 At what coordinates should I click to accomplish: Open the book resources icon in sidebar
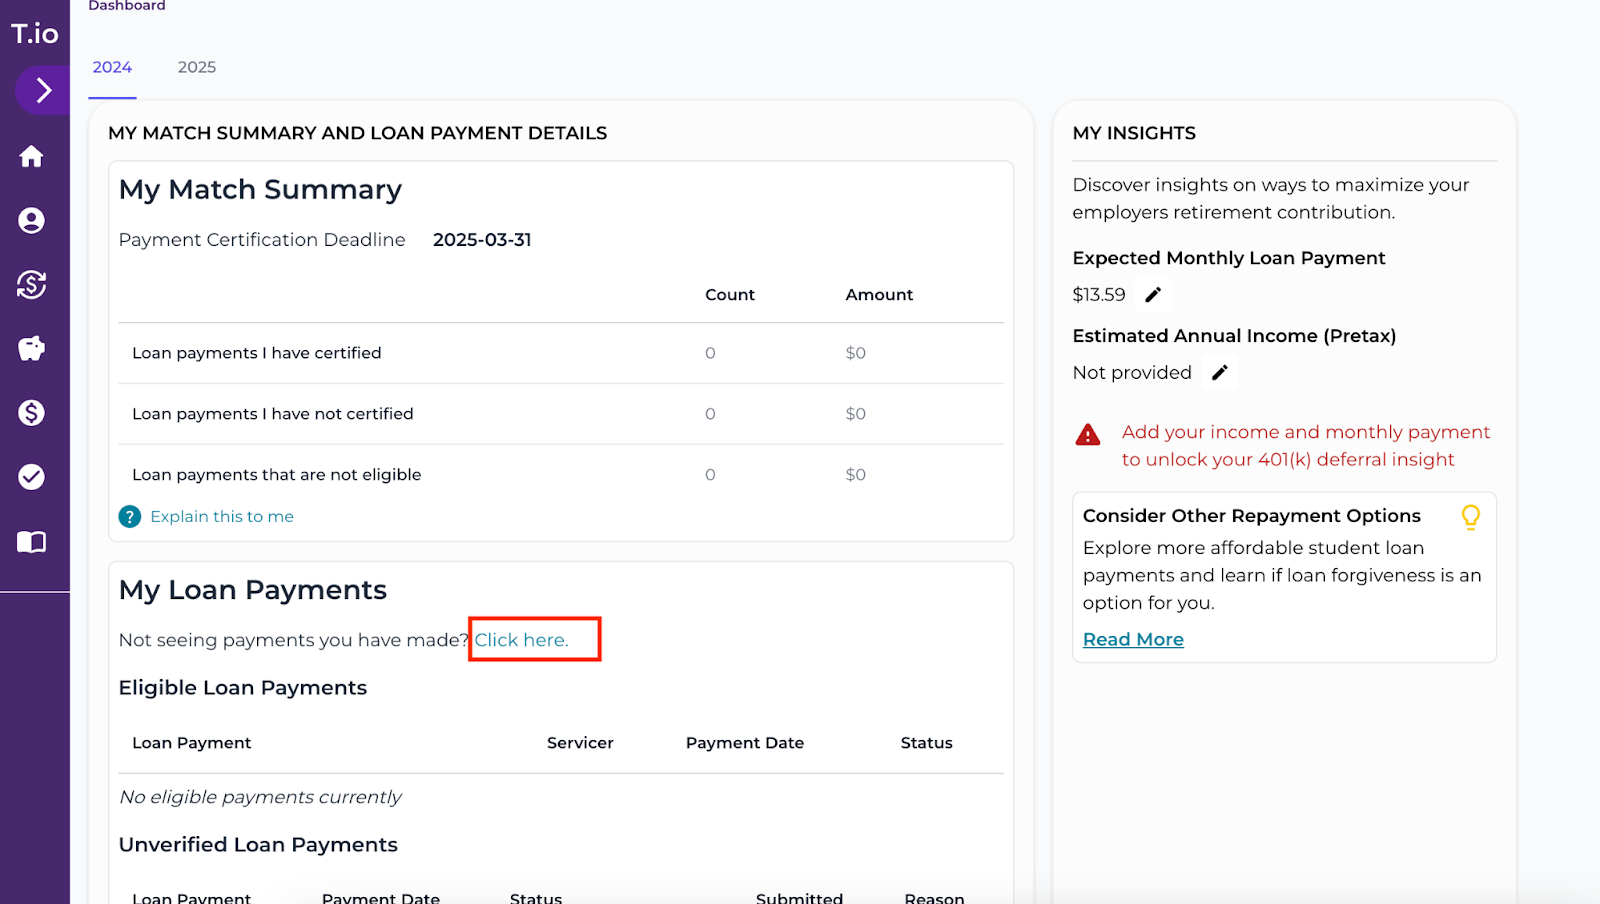click(x=32, y=541)
